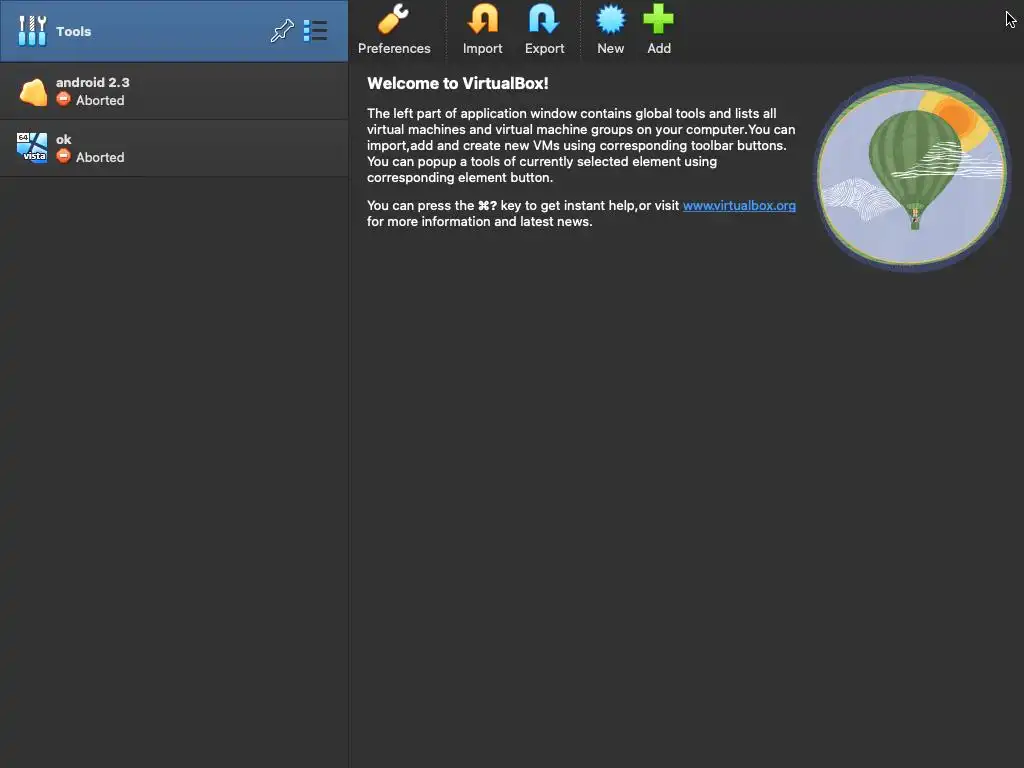Viewport: 1024px width, 768px height.
Task: Click the Import appliance arrow icon
Action: [483, 19]
